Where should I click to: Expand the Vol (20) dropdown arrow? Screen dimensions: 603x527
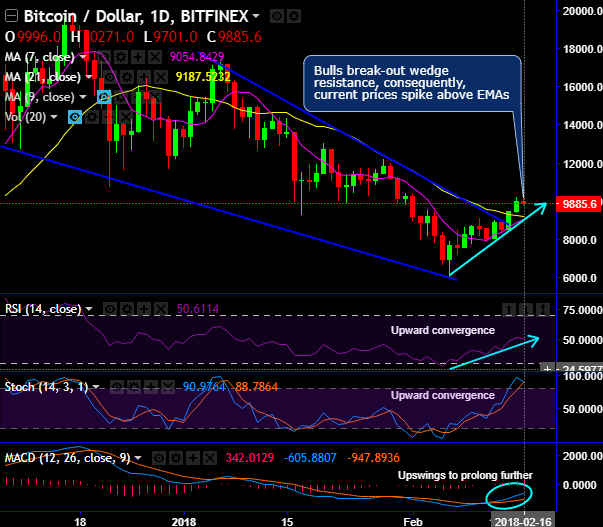(54, 117)
